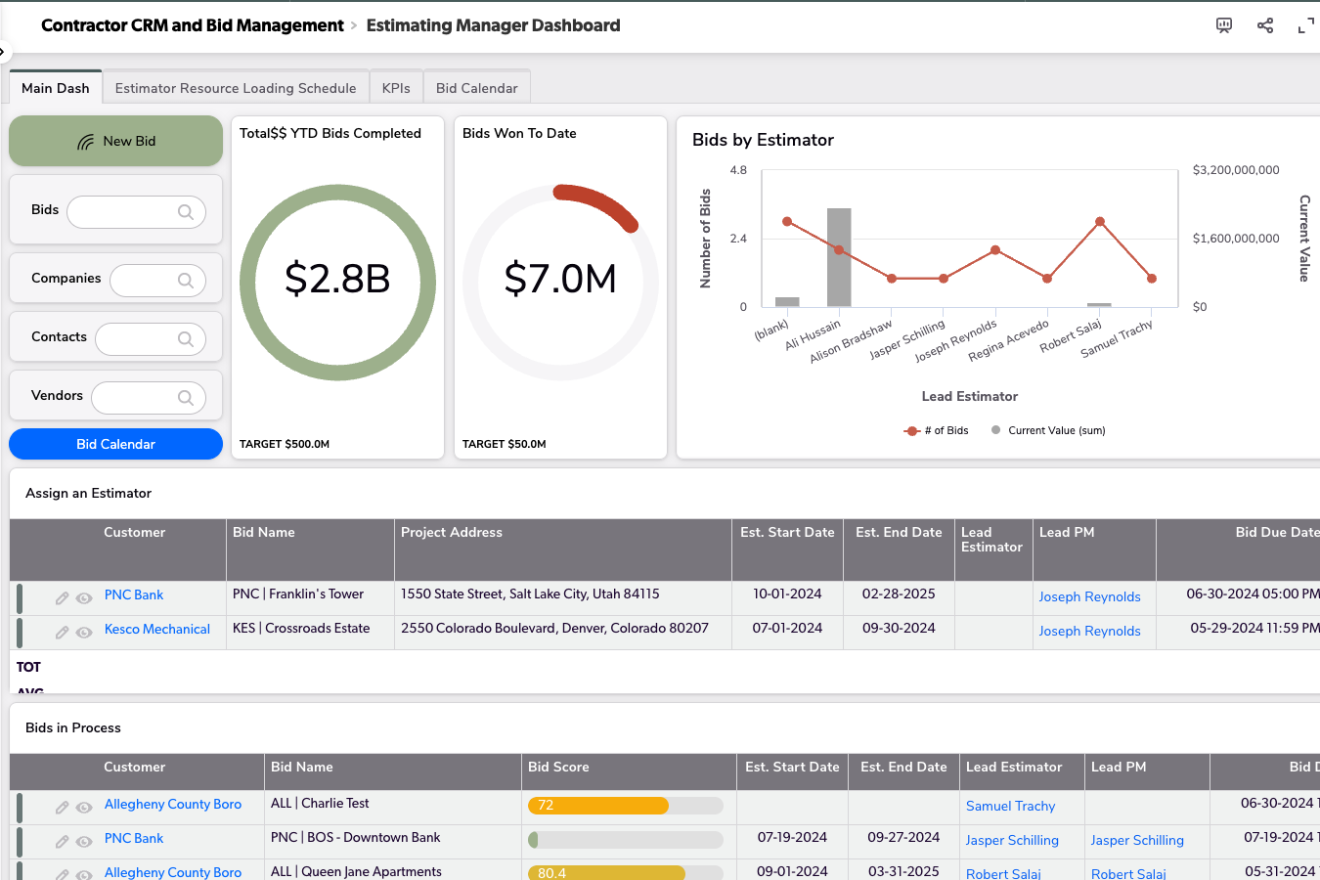Click pencil icon on Allegheny Charlie Test row

(x=62, y=807)
